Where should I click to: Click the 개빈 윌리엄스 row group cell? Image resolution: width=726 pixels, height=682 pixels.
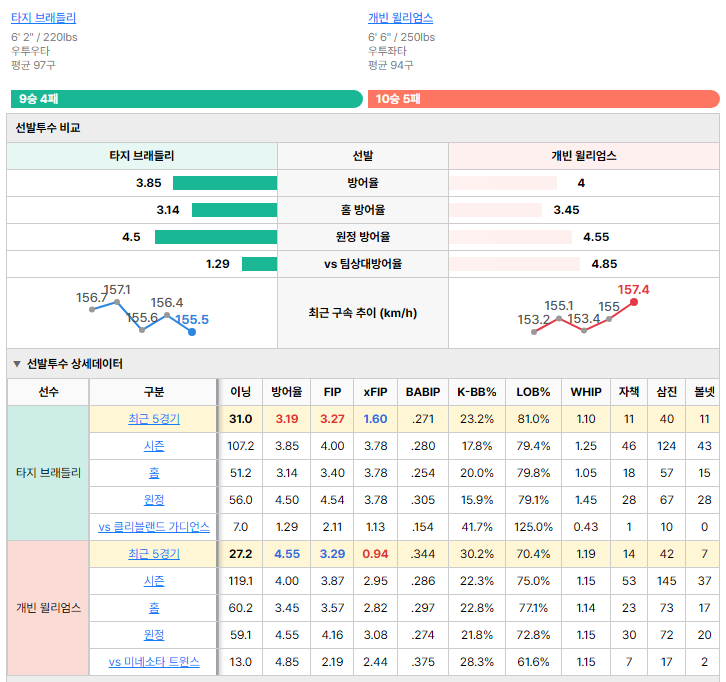(x=48, y=607)
